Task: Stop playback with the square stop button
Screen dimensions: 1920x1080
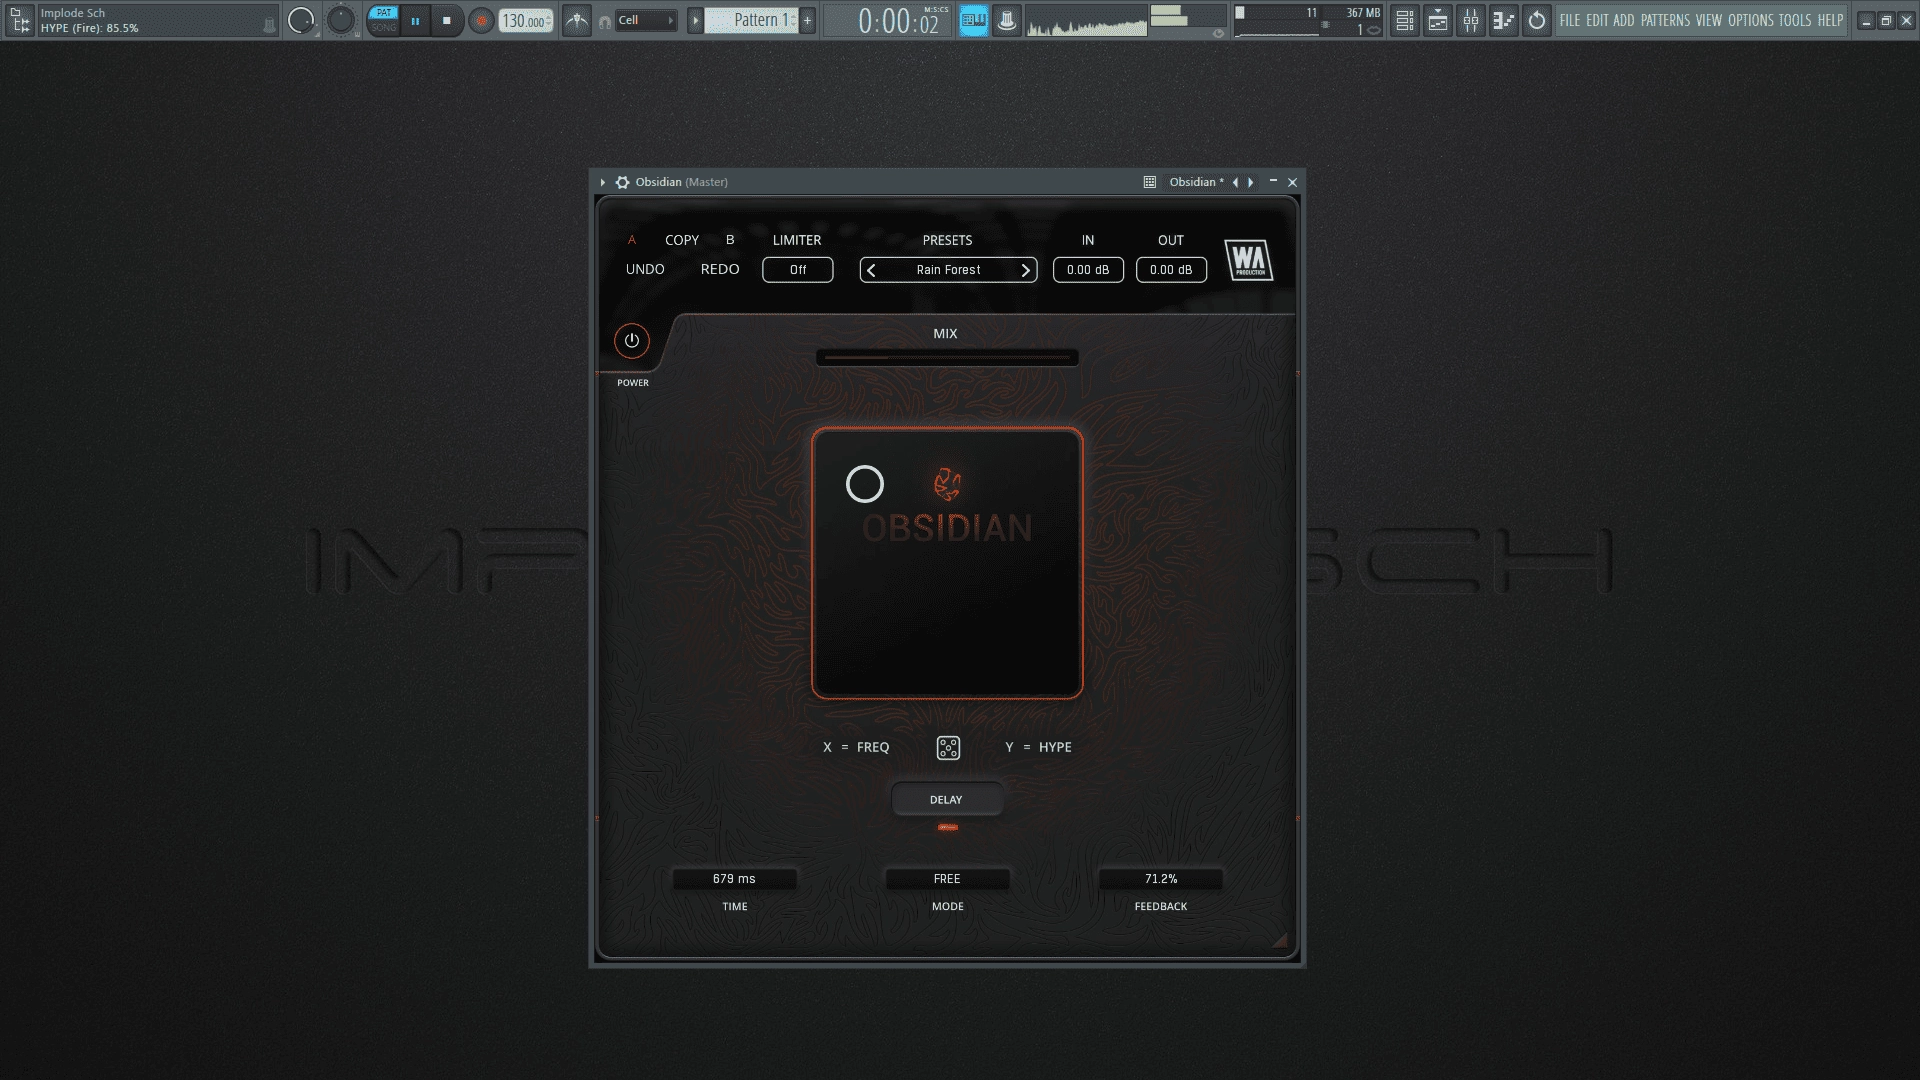Action: pyautogui.click(x=447, y=20)
